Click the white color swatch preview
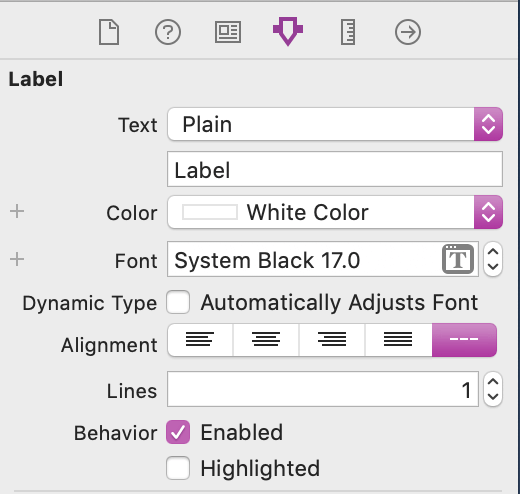 click(x=210, y=212)
